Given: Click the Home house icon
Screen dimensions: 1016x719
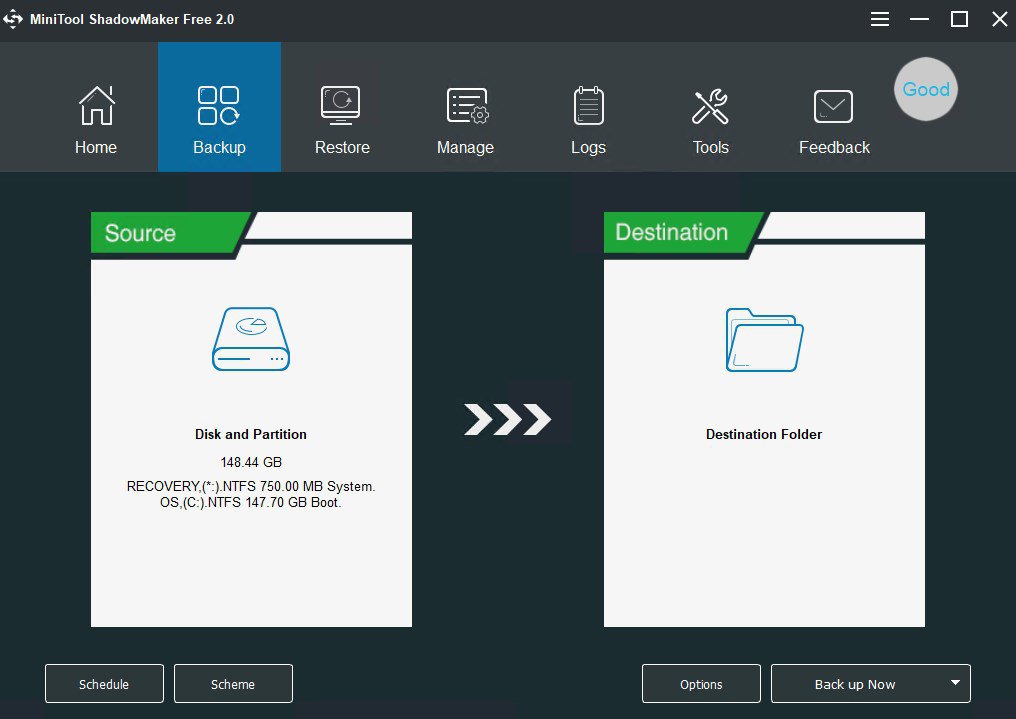Looking at the screenshot, I should 96,106.
